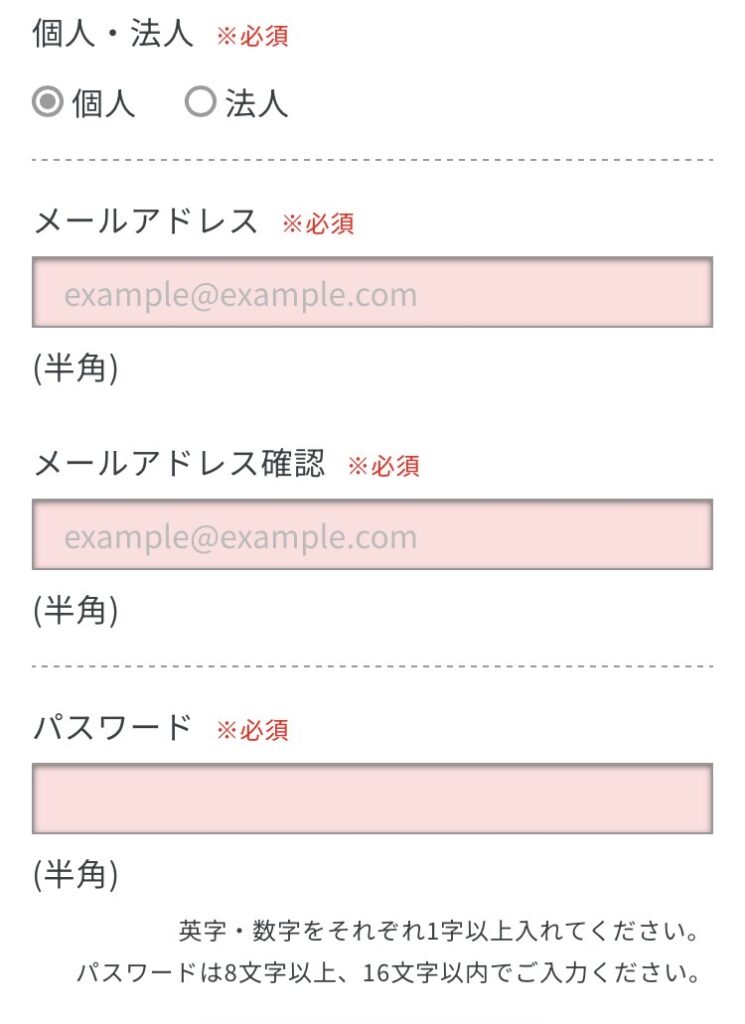Click ※必須 marker beside メールアドレス確認
The image size is (745, 1024).
pos(384,466)
